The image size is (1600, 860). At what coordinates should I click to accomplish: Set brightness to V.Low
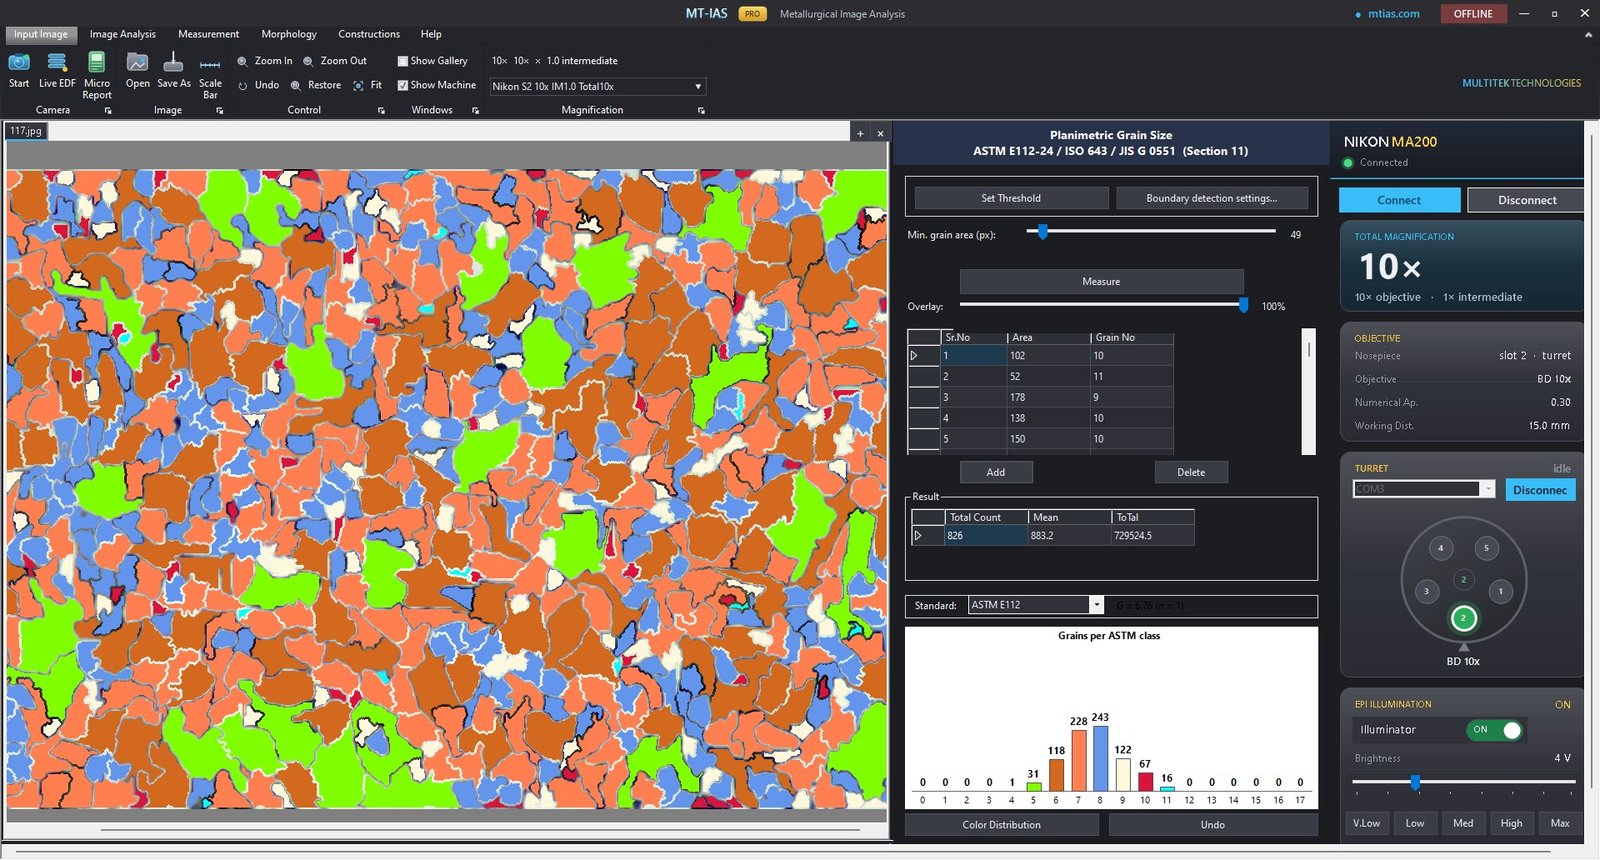point(1367,823)
